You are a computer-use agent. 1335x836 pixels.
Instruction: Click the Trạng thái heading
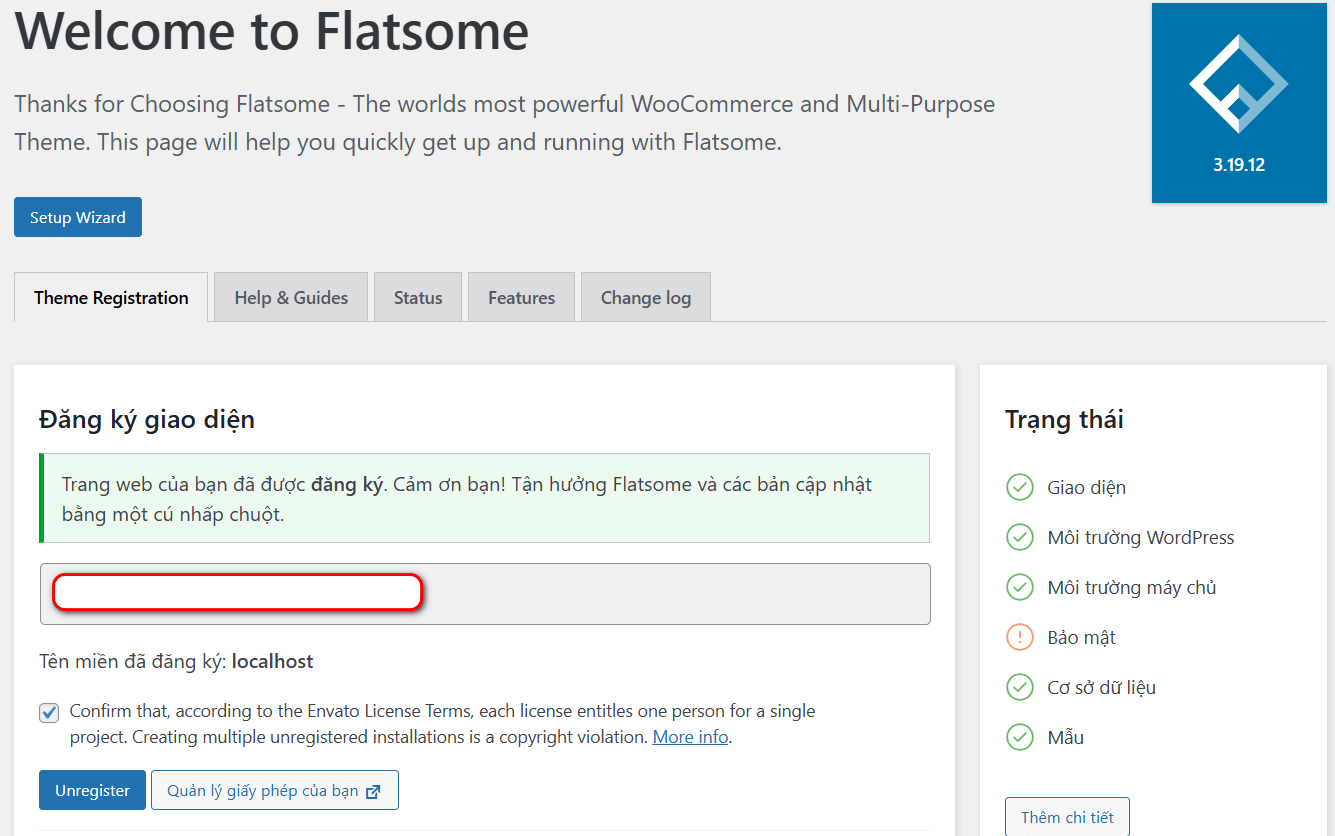click(x=1064, y=419)
